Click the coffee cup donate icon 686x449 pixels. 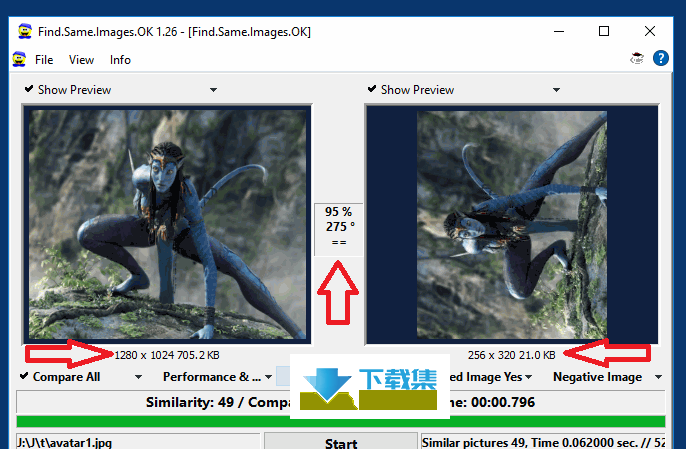pos(637,58)
